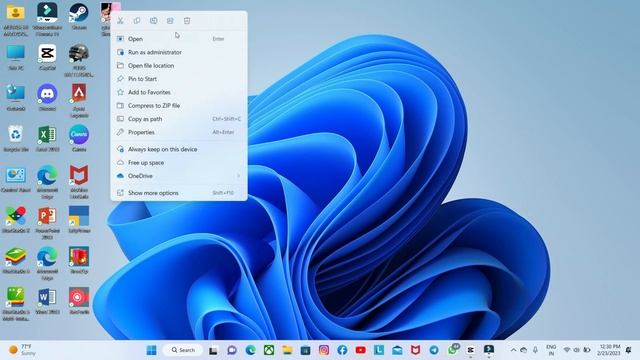Open Task View from the taskbar

pyautogui.click(x=213, y=350)
